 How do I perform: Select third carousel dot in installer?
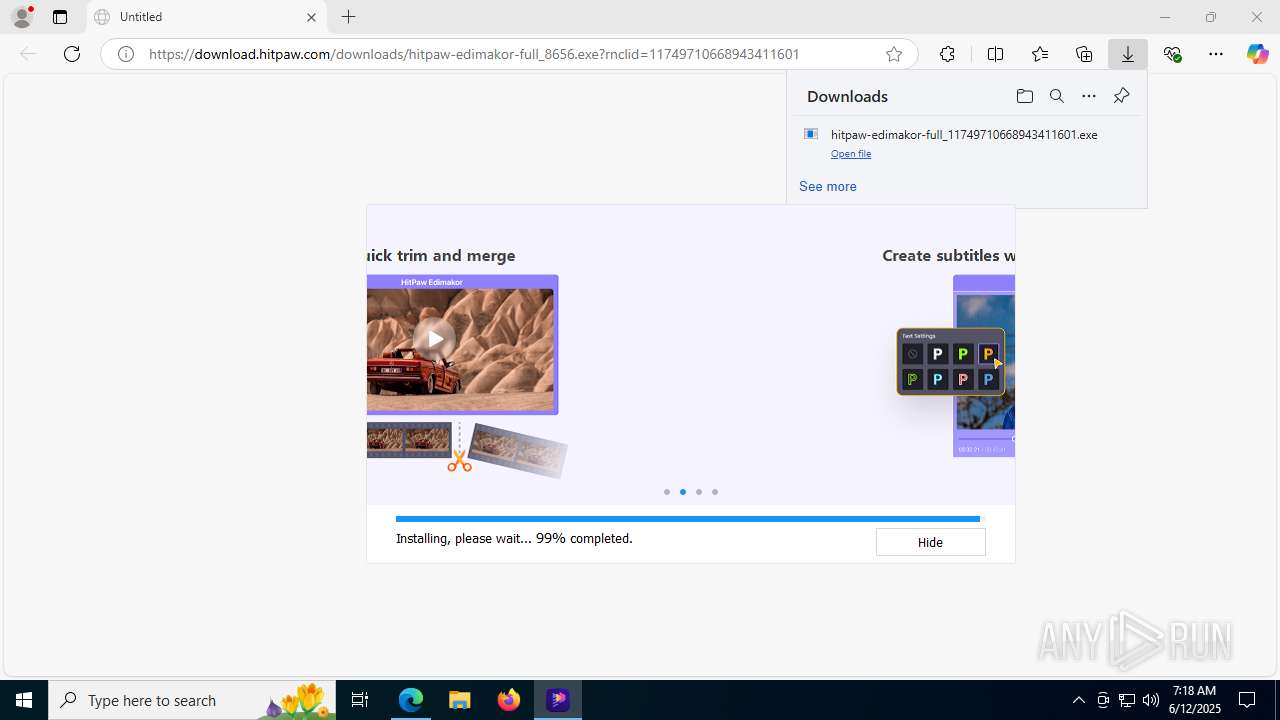pos(699,492)
